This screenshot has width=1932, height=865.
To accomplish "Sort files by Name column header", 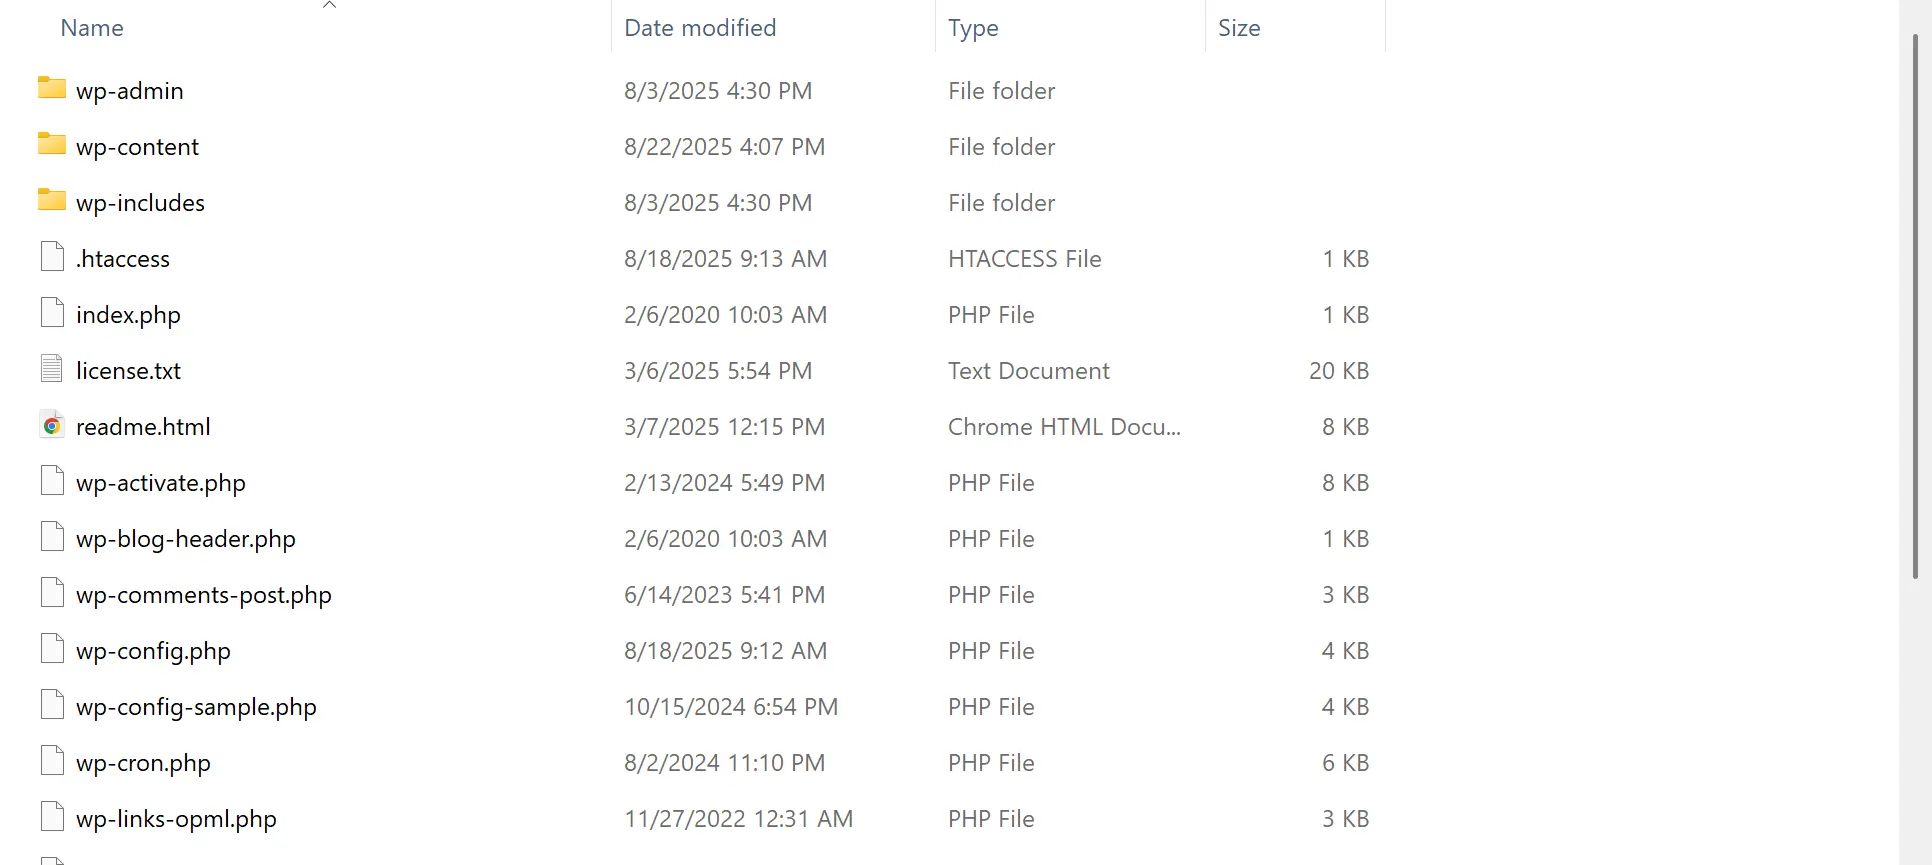I will click(x=92, y=28).
